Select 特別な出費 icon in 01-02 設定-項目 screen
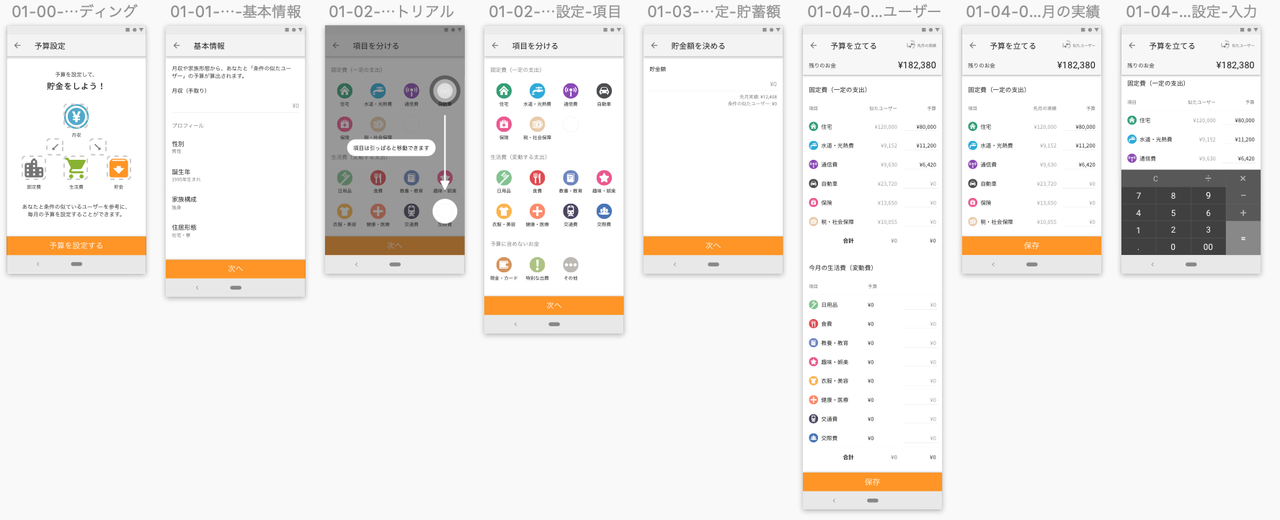Image resolution: width=1280 pixels, height=520 pixels. 537,265
